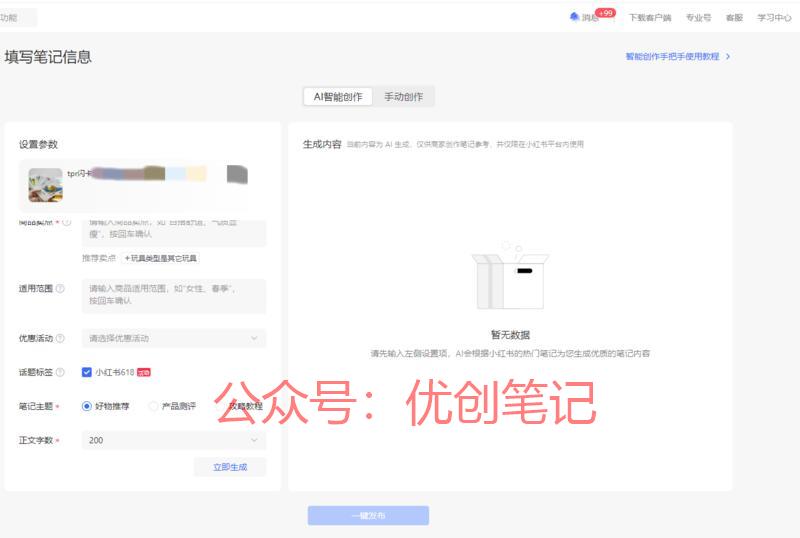Open the 请选择优惠活动 dropdown
This screenshot has width=800, height=538.
tap(174, 338)
